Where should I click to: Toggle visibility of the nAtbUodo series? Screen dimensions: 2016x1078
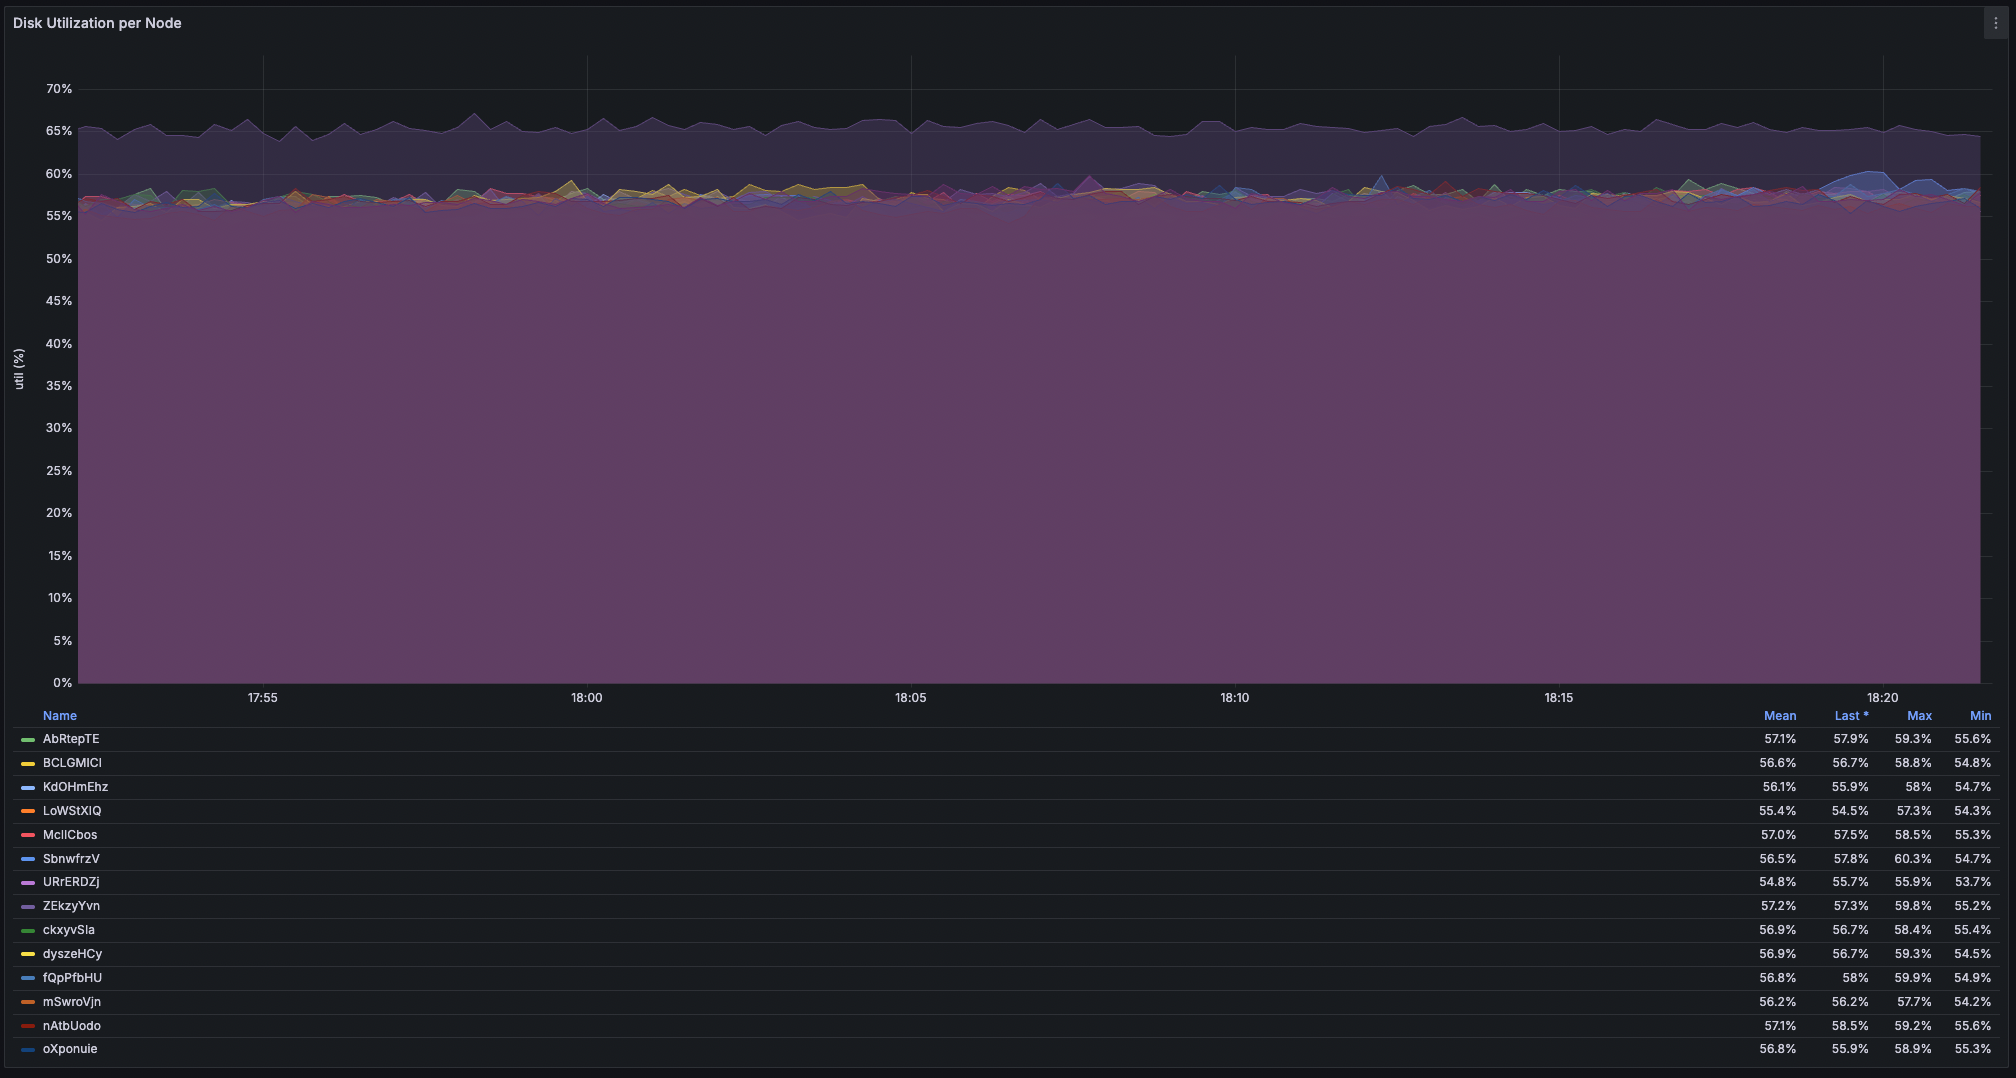pos(70,1026)
